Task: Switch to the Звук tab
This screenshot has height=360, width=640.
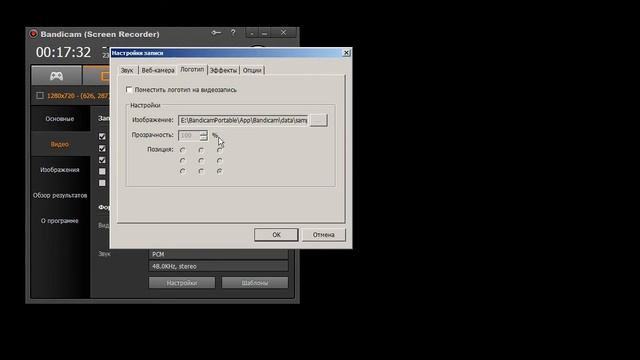Action: pos(127,70)
